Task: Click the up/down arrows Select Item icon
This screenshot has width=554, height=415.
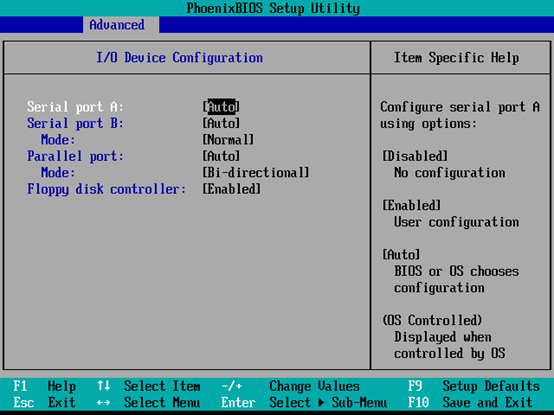Action: [104, 385]
